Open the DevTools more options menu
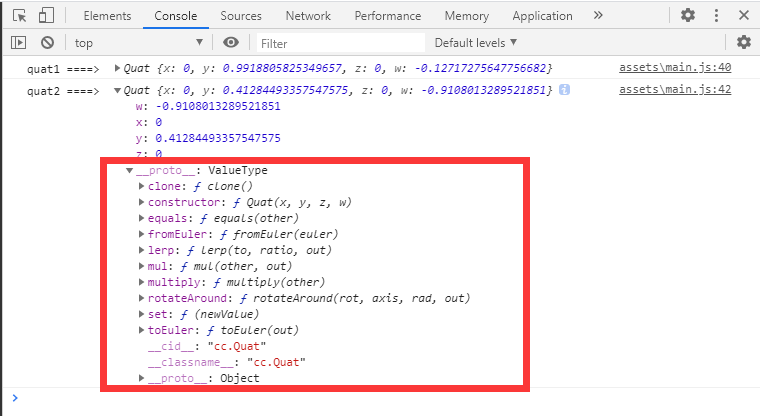Viewport: 760px width, 416px height. pos(714,16)
